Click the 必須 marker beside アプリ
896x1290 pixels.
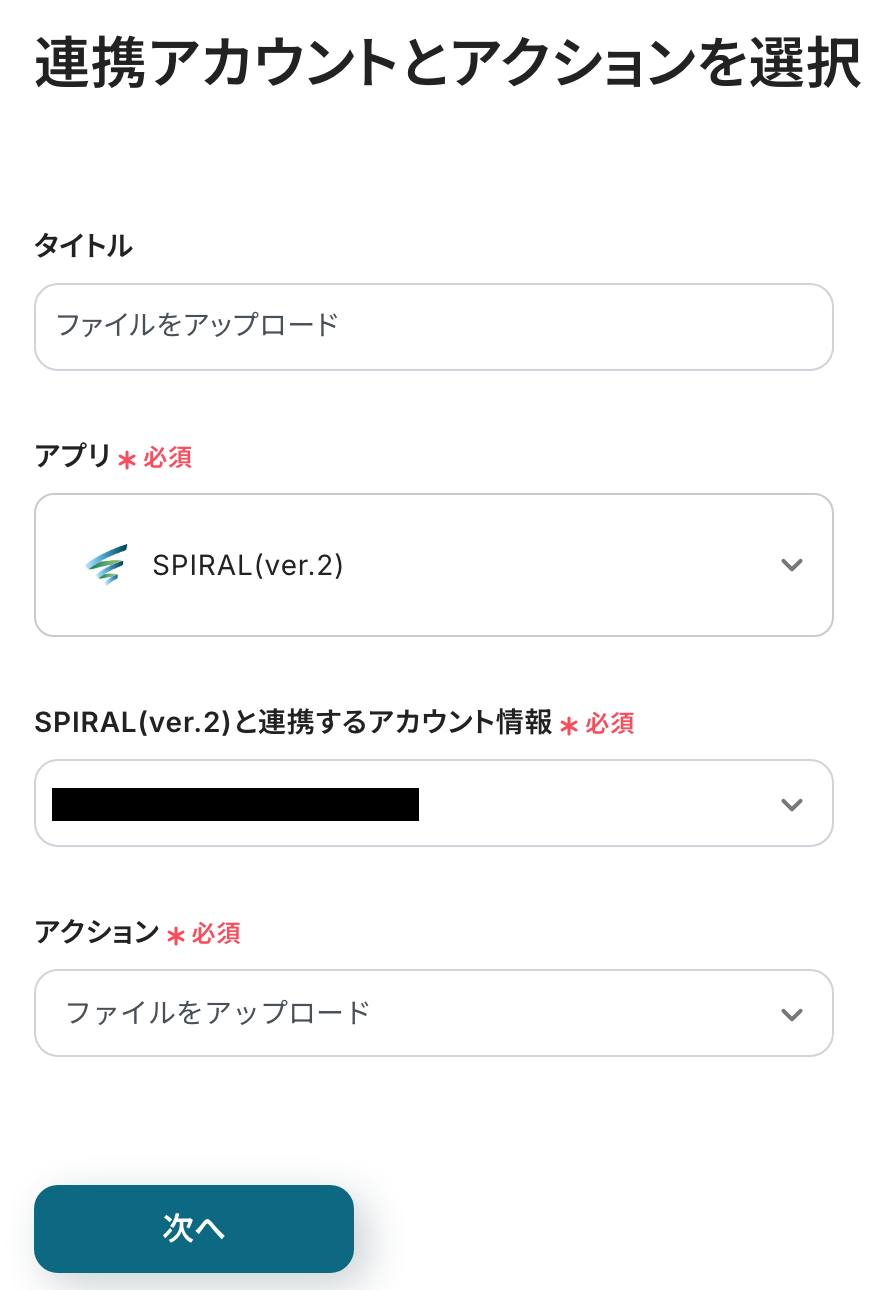pos(168,458)
